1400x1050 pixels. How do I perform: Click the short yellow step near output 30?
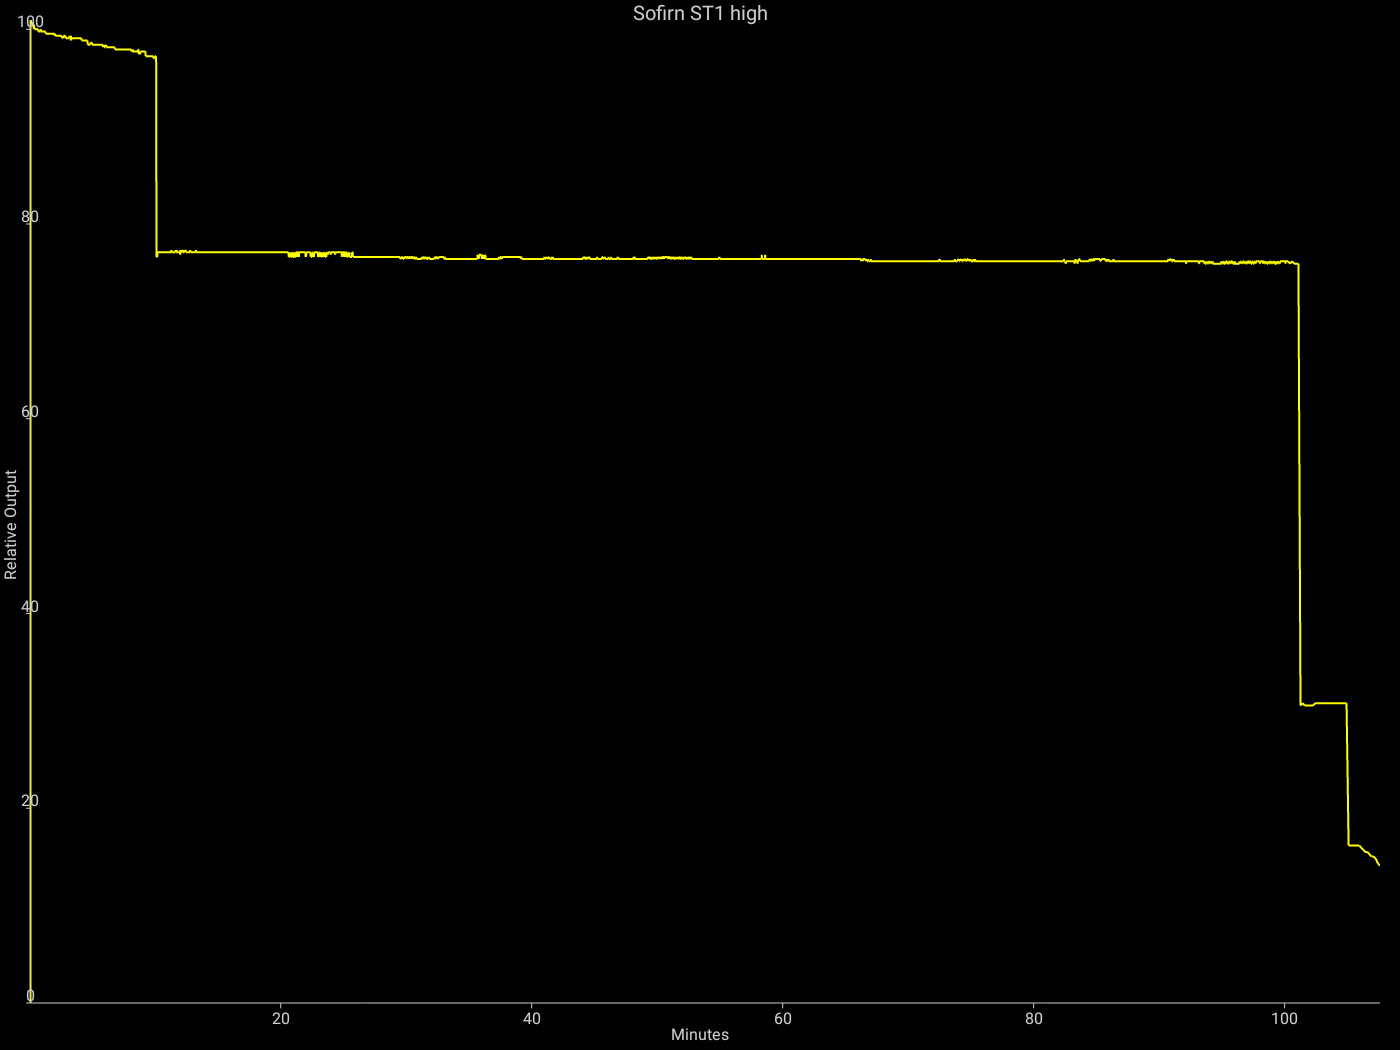pos(1325,704)
